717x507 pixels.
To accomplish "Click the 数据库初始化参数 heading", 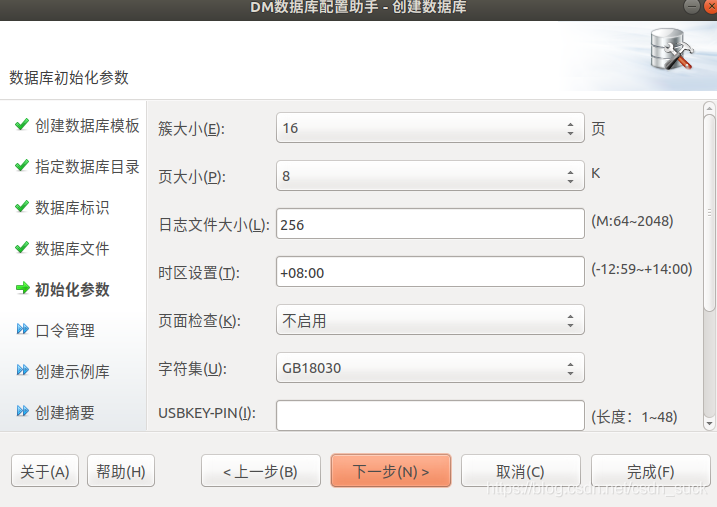I will [x=69, y=78].
